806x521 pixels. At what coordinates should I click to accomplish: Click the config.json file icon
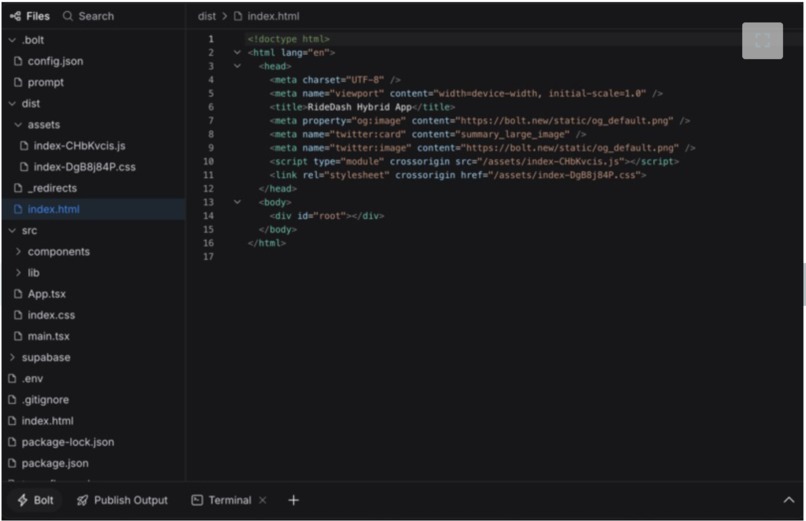18,61
